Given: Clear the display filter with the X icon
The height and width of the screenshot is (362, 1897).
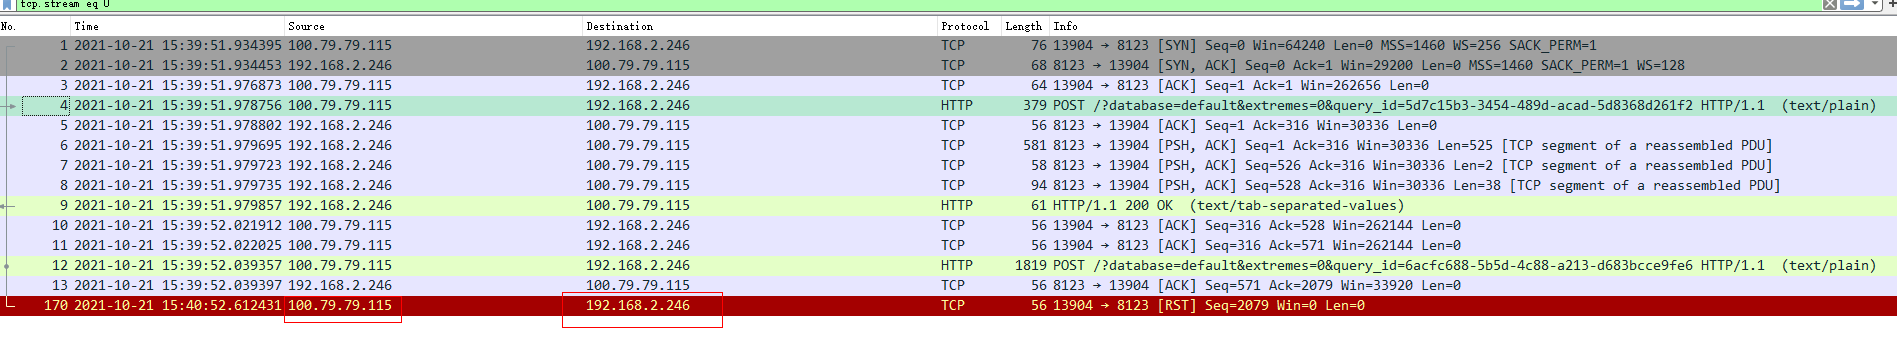Looking at the screenshot, I should [1829, 4].
